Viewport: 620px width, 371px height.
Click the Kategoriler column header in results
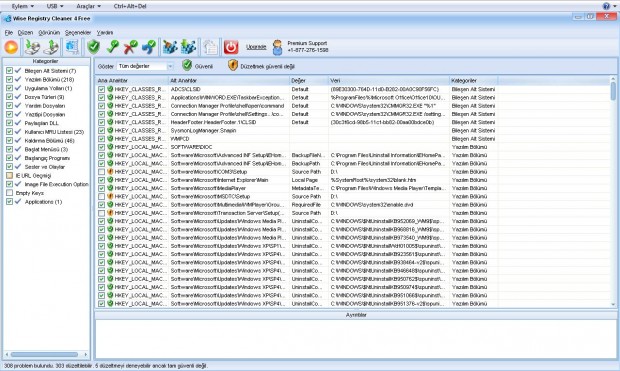[473, 80]
